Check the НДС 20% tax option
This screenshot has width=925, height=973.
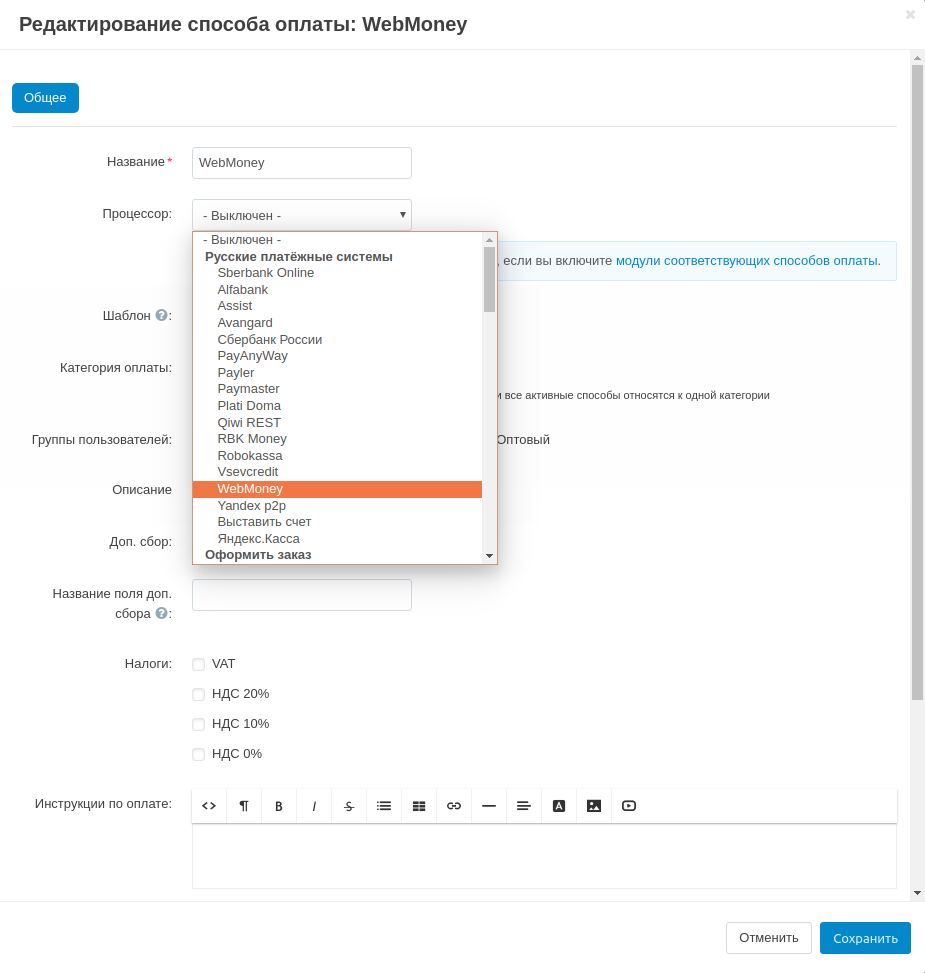(199, 694)
